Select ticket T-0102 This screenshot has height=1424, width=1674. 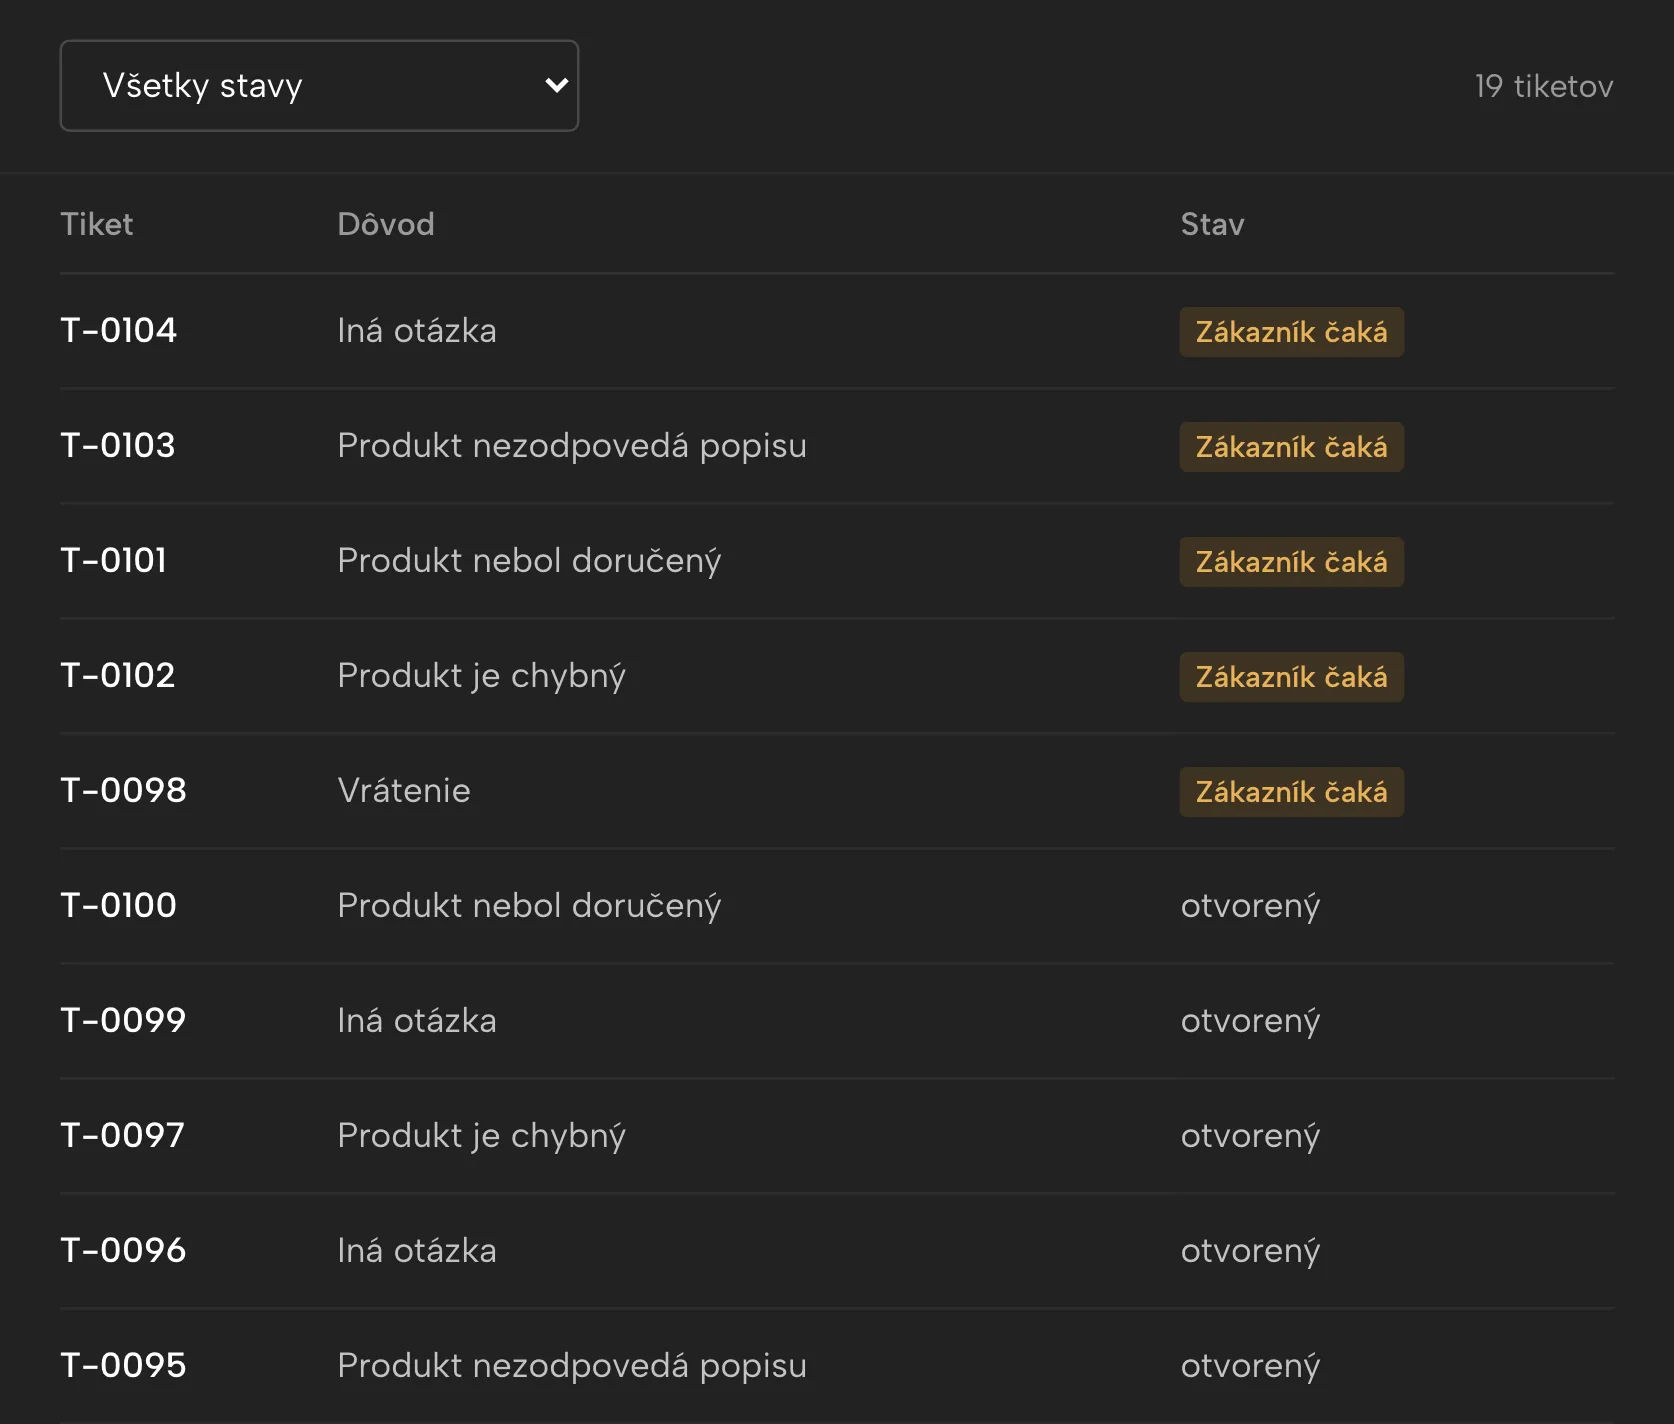[118, 675]
